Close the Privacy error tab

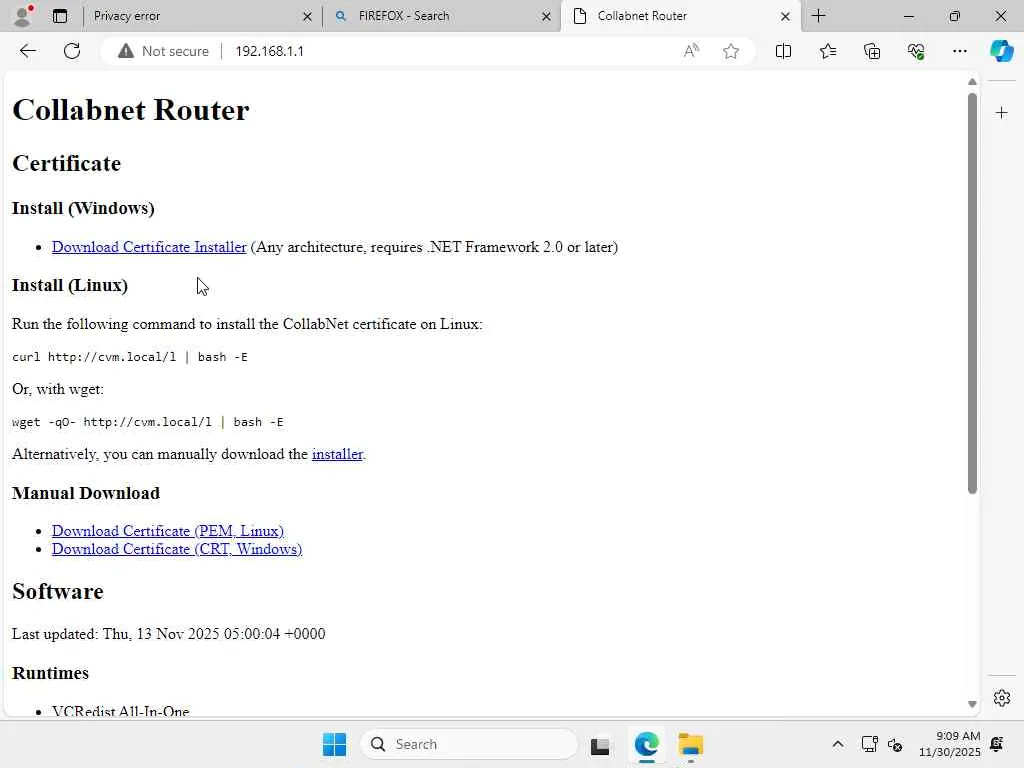click(x=307, y=16)
